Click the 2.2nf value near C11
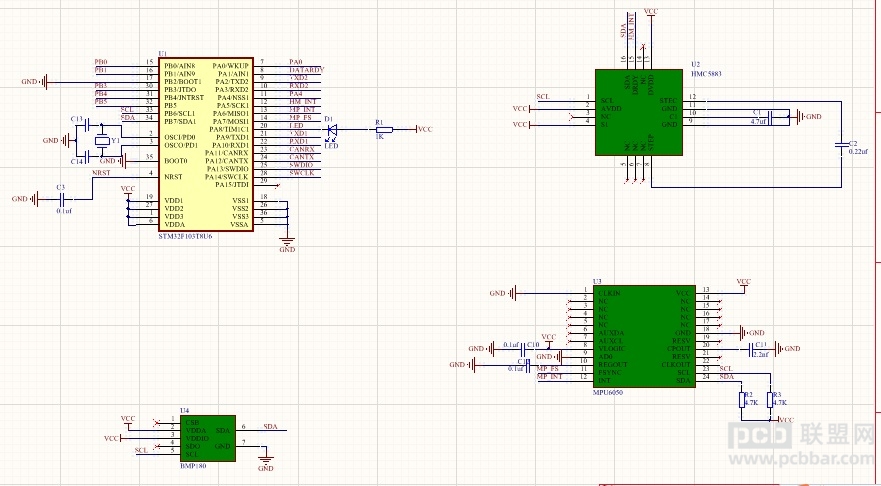 coord(759,355)
